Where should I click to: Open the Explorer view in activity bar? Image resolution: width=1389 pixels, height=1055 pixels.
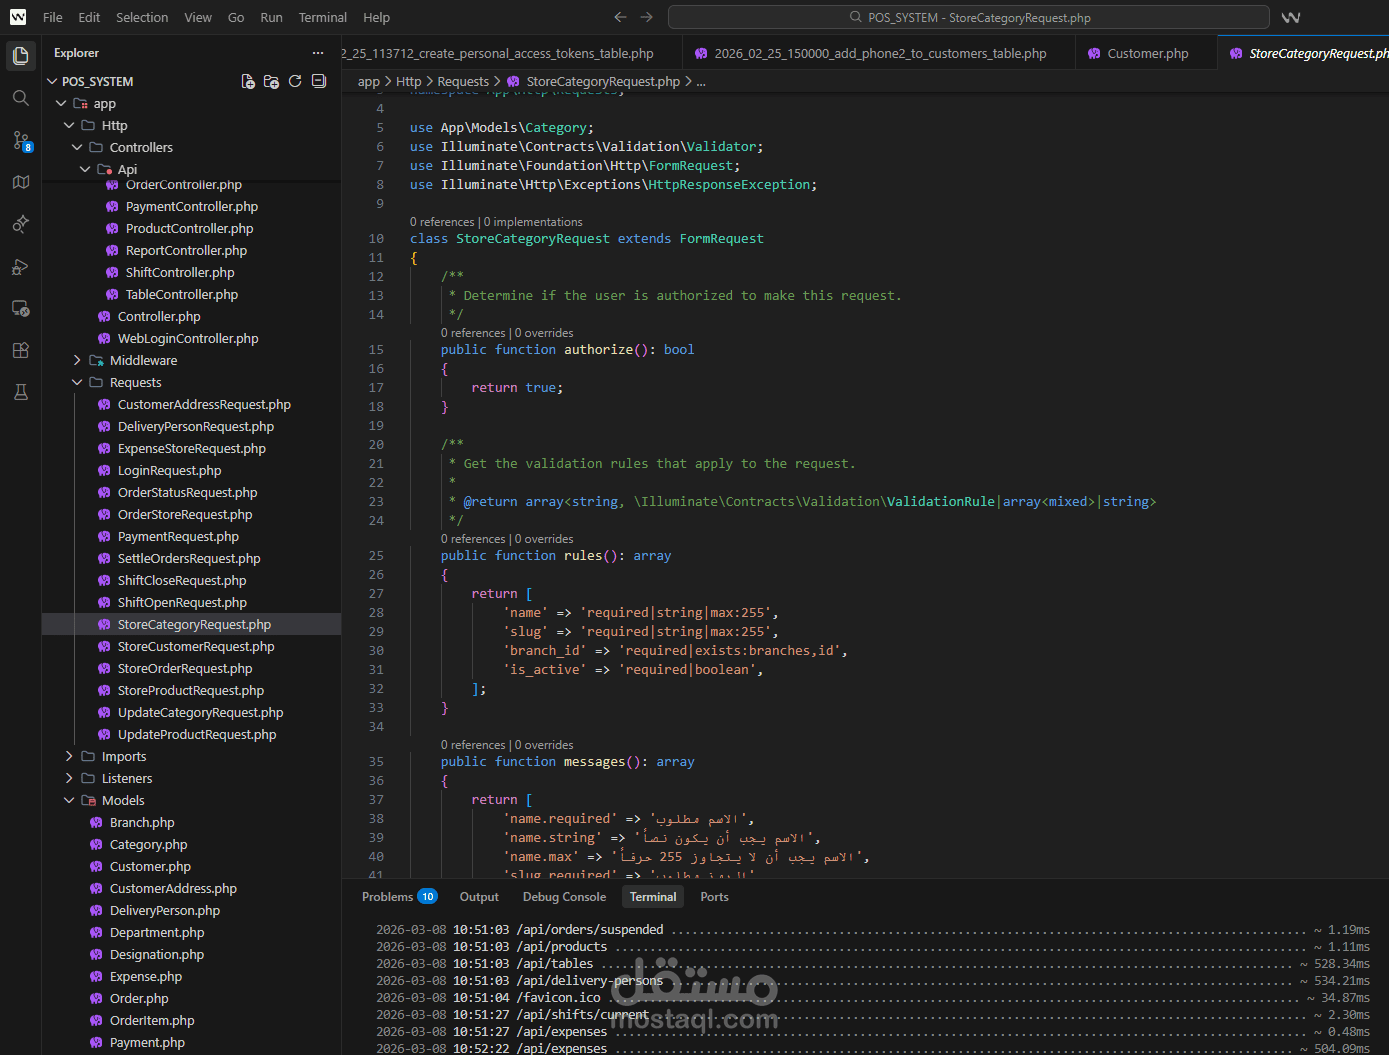[x=20, y=56]
